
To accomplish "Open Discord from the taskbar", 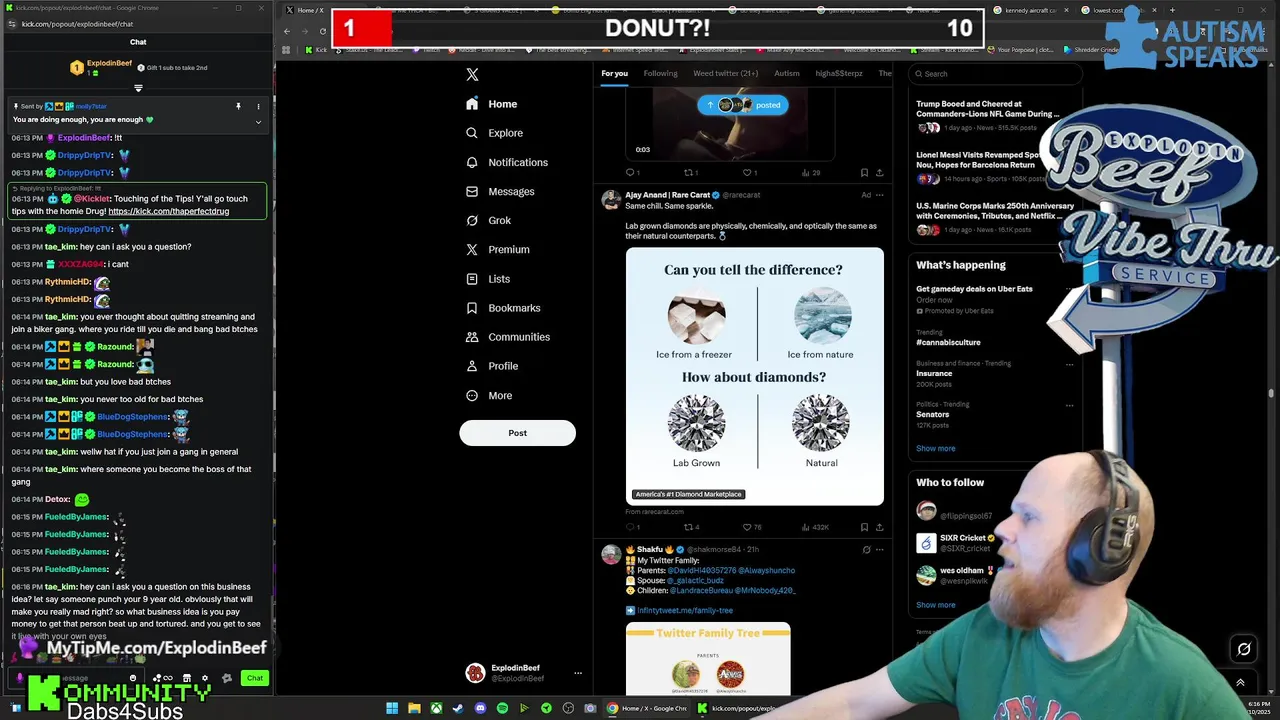I will coord(480,709).
